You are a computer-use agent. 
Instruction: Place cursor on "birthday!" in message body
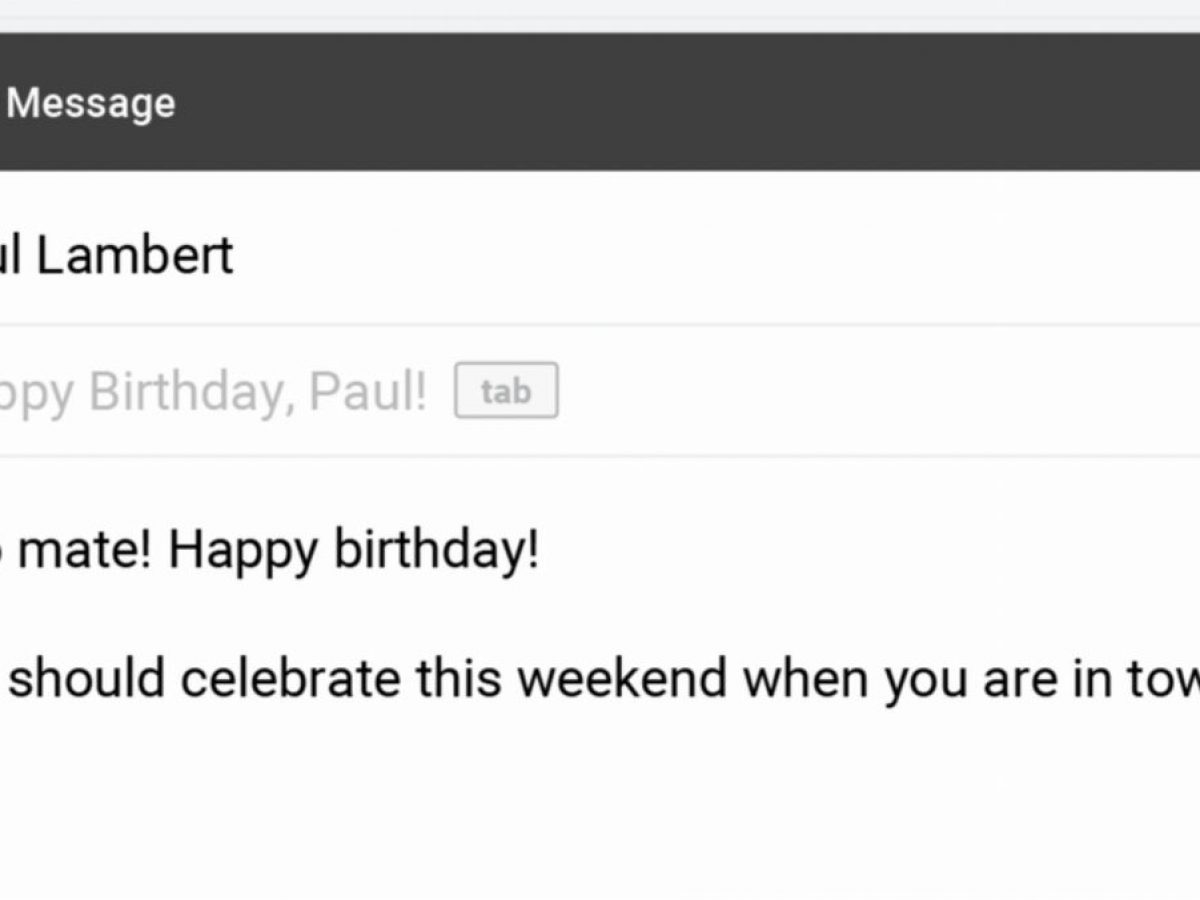pos(436,550)
